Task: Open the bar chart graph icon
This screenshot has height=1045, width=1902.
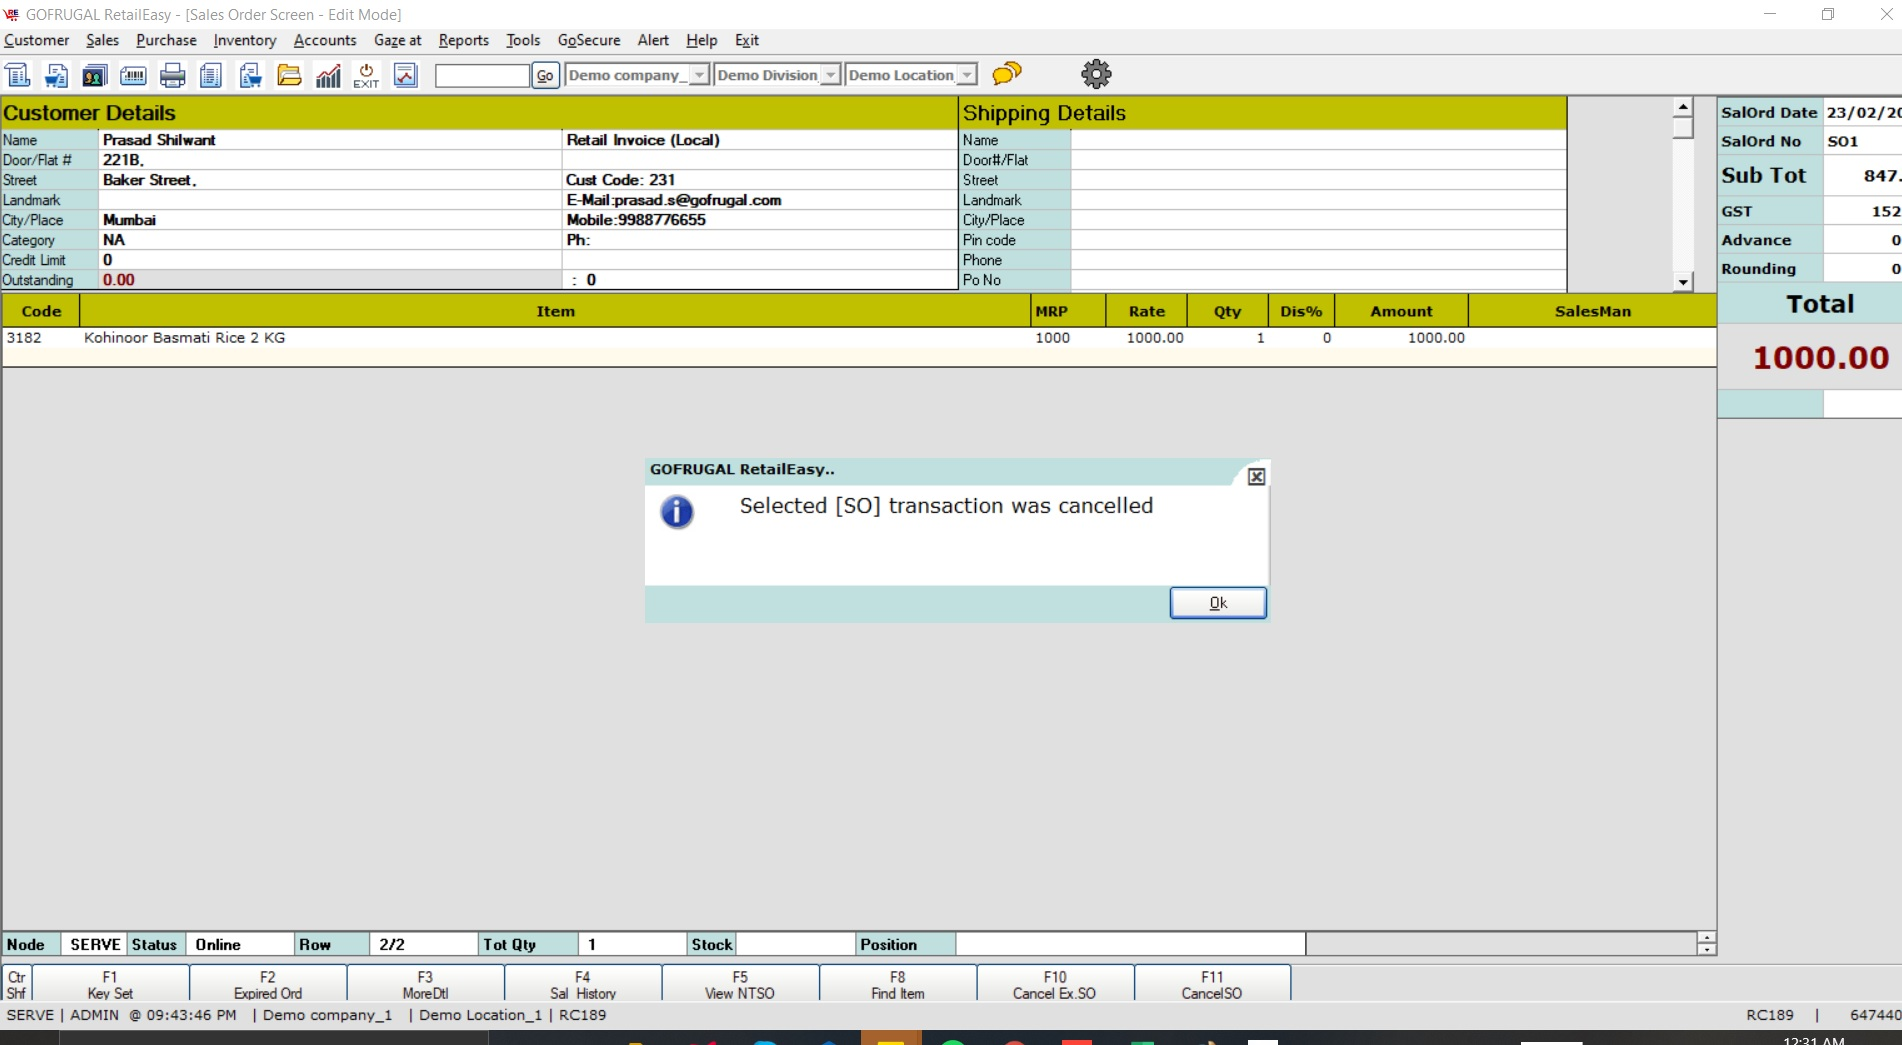Action: tap(328, 75)
